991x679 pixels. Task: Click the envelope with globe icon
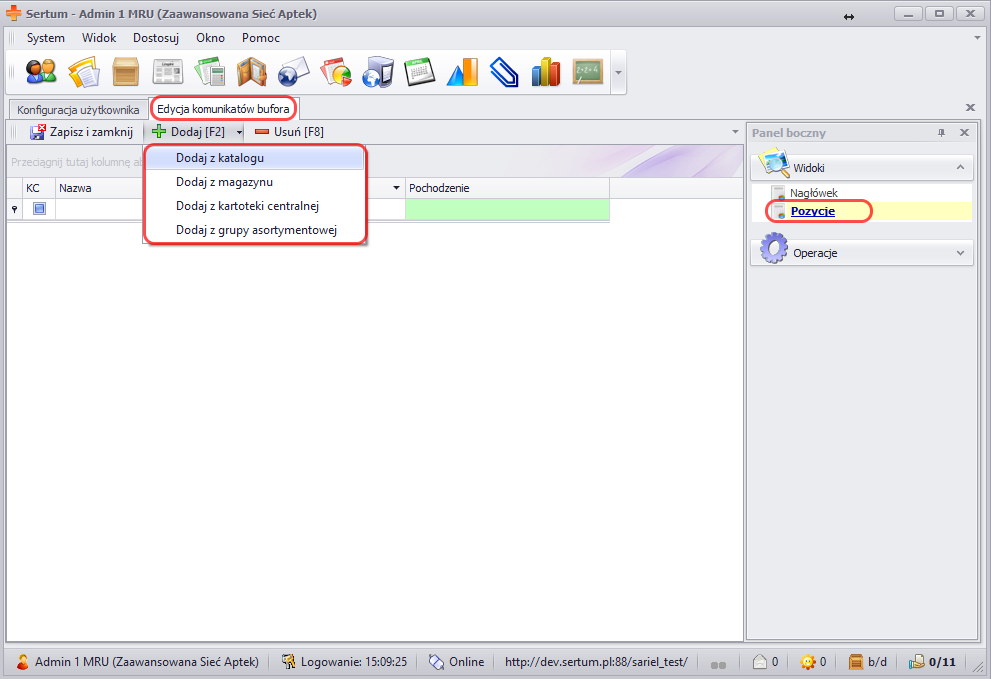pyautogui.click(x=293, y=72)
